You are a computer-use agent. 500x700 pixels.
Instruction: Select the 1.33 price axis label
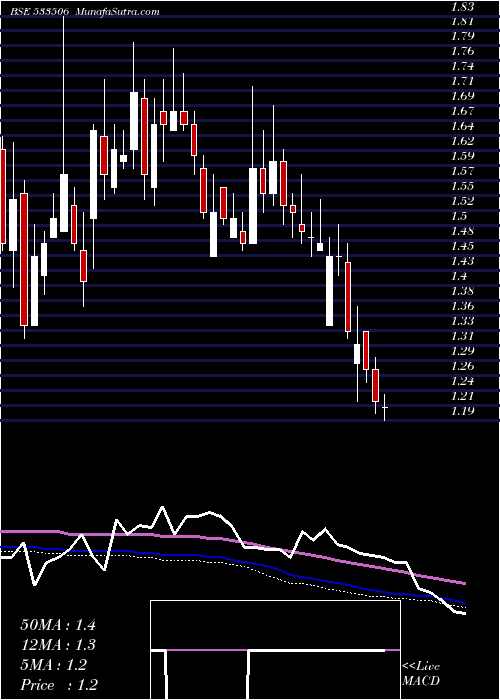462,321
